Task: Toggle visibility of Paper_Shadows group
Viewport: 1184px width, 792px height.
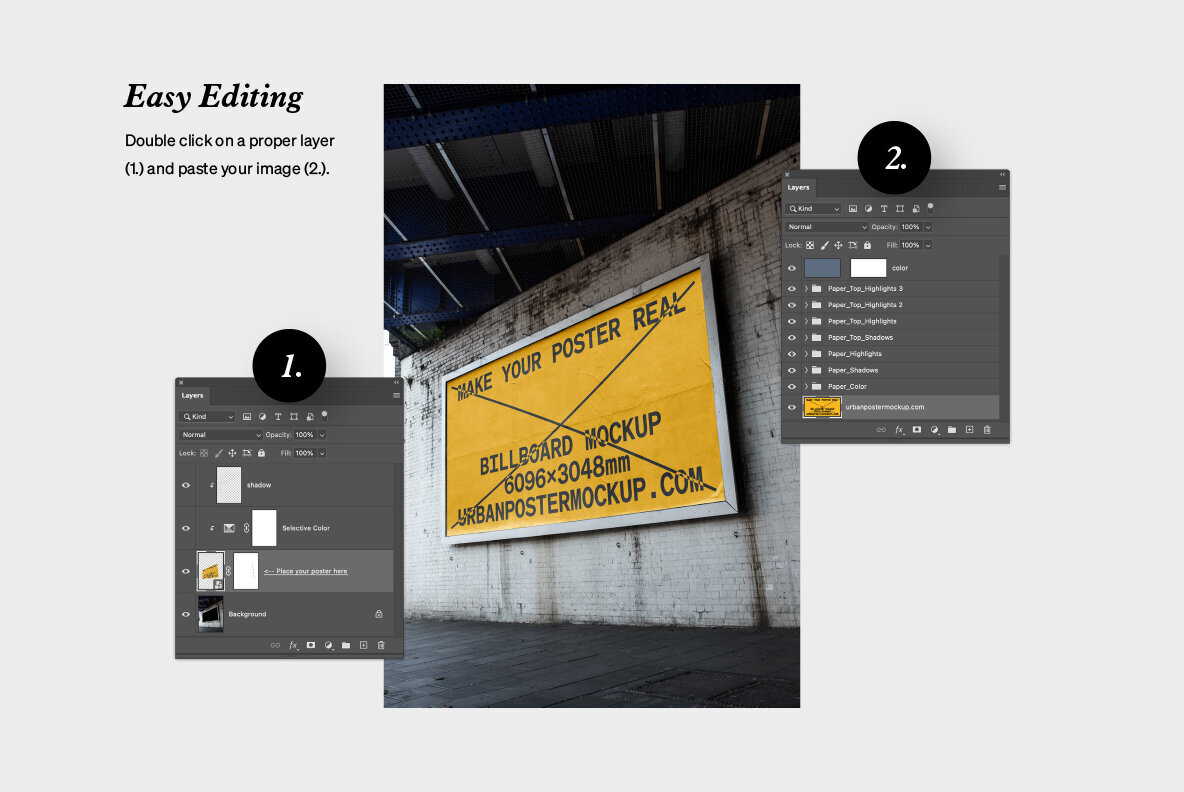Action: pos(792,370)
